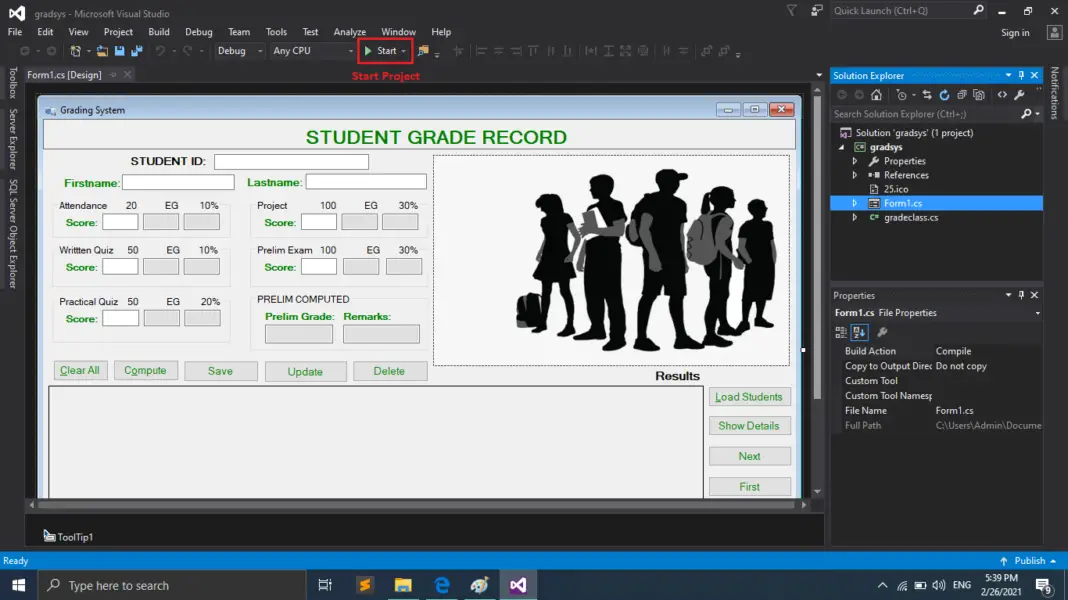Expand the gradeclass.cs tree node
Screen dimensions: 1068x600
[x=855, y=217]
